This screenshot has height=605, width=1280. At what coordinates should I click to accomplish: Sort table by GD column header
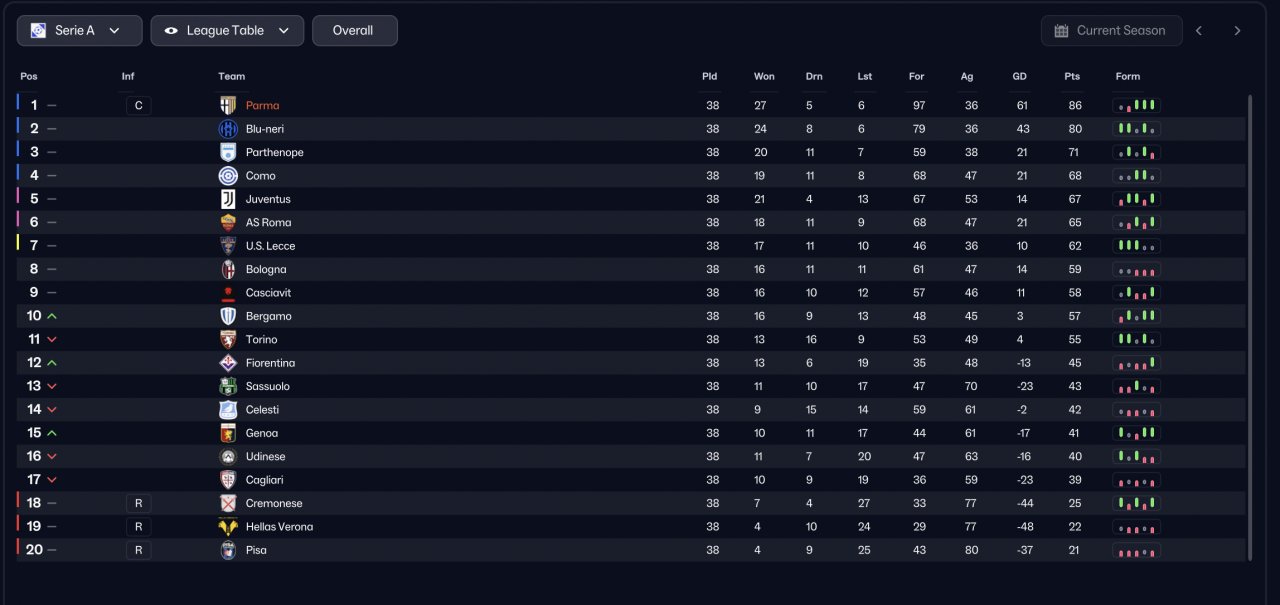(1019, 77)
